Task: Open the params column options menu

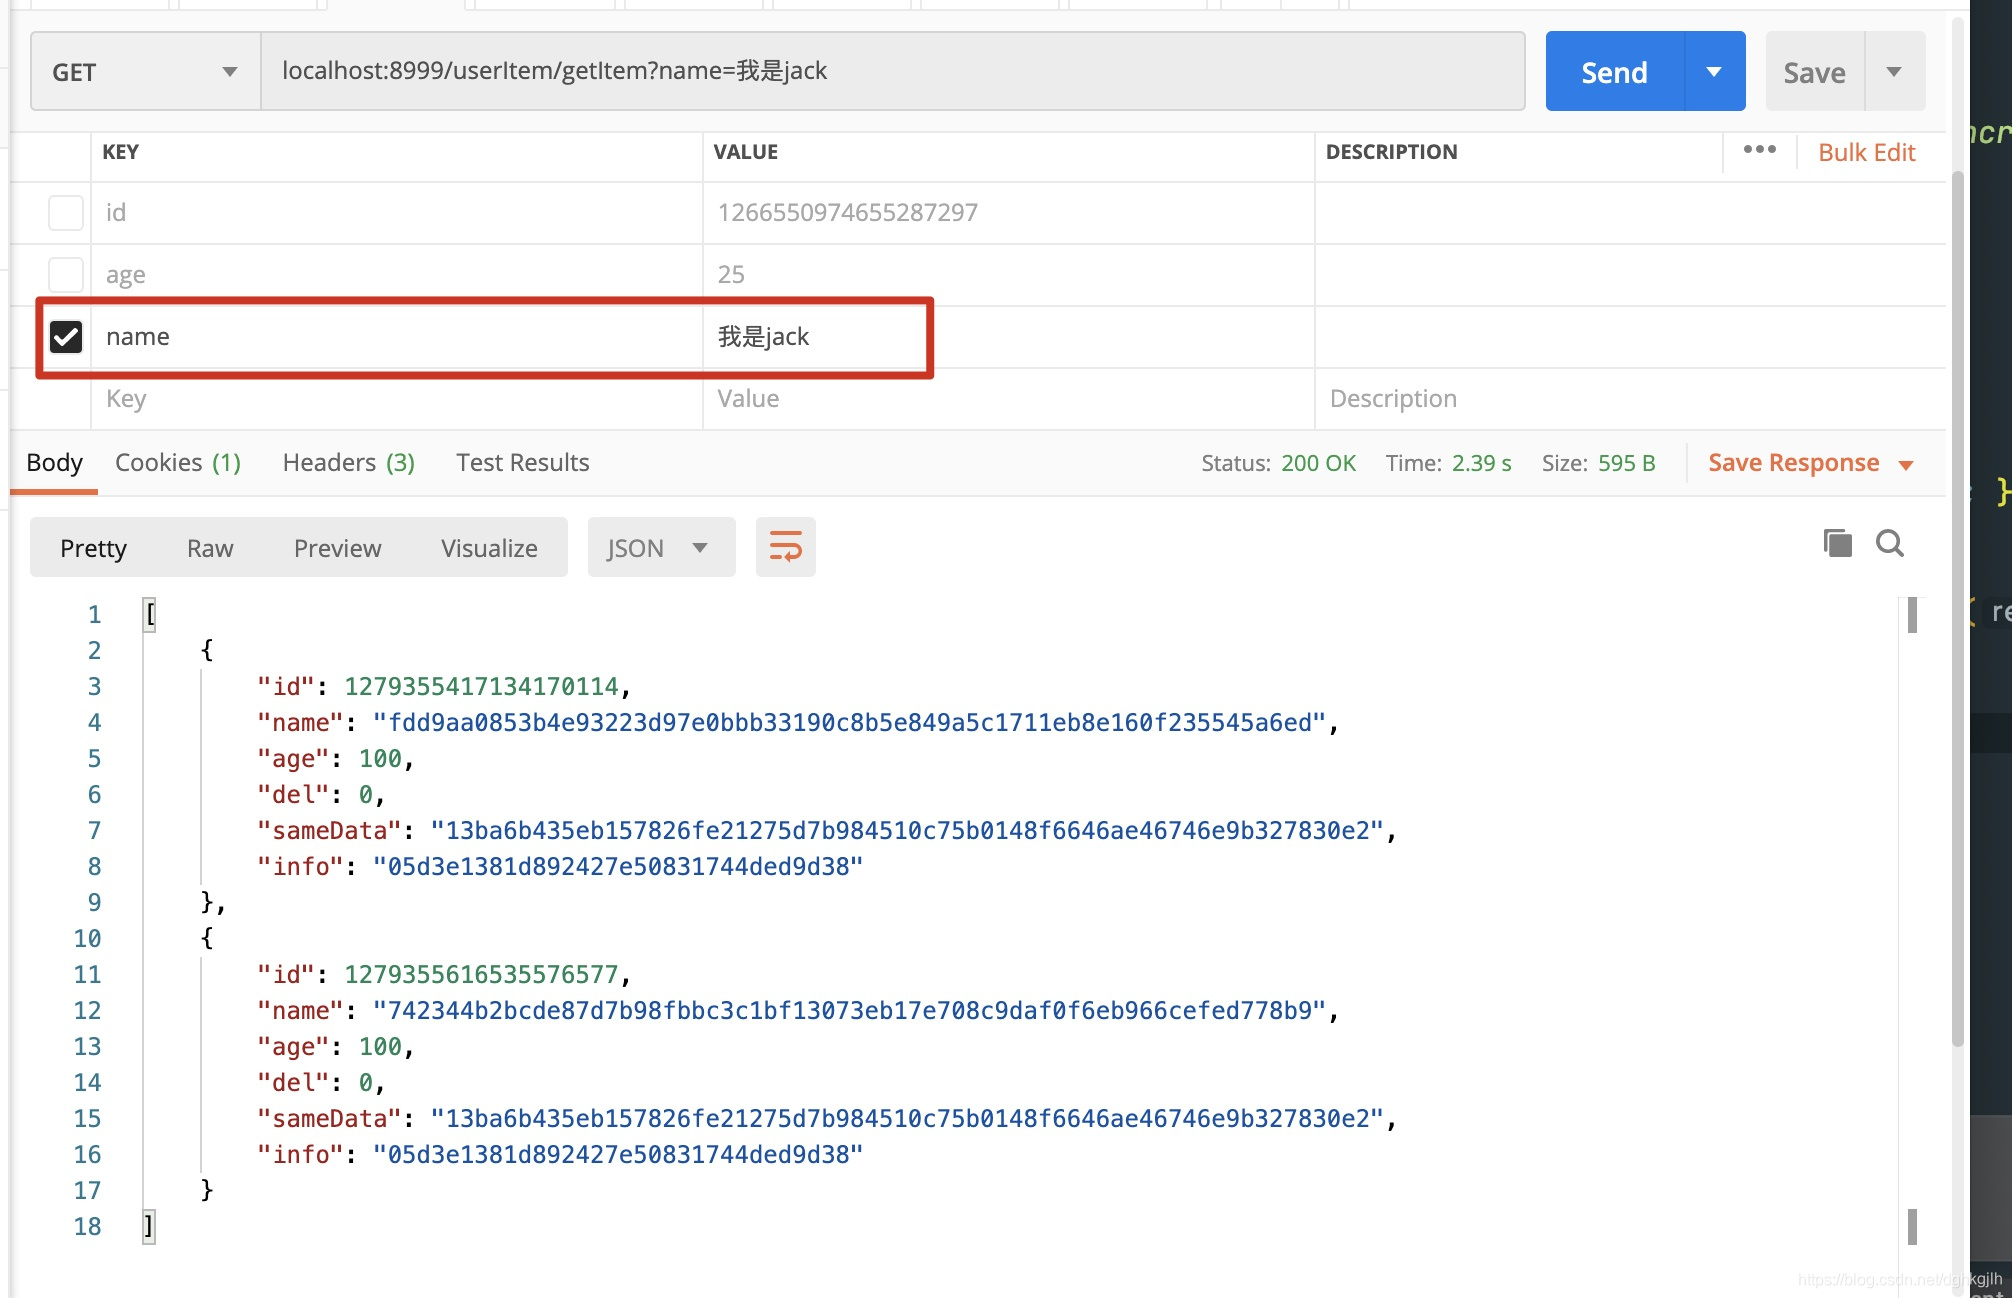Action: (x=1759, y=150)
